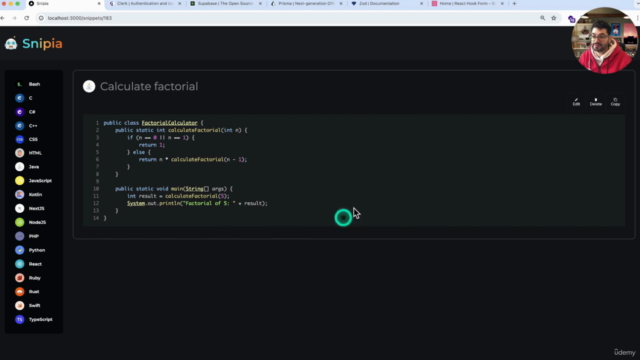Select the Kotlin language icon
The width and height of the screenshot is (640, 360).
(x=20, y=194)
